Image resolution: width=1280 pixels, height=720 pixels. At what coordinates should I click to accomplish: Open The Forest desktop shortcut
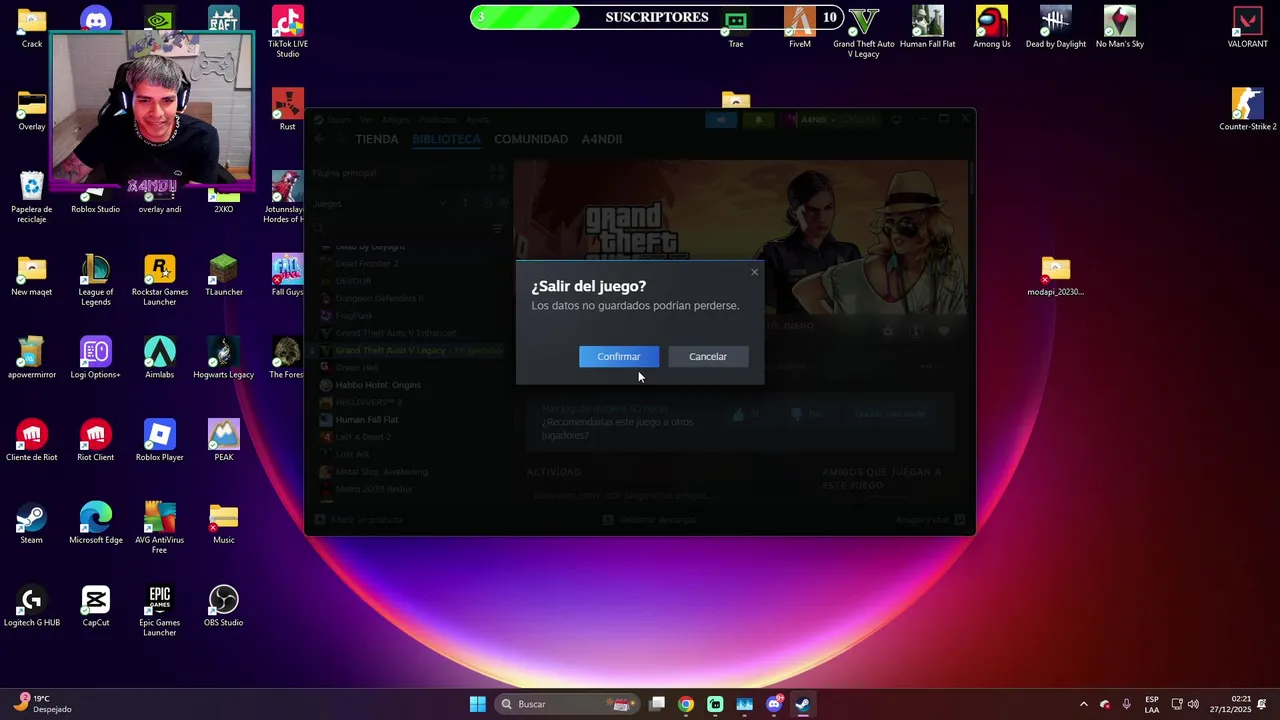point(288,358)
